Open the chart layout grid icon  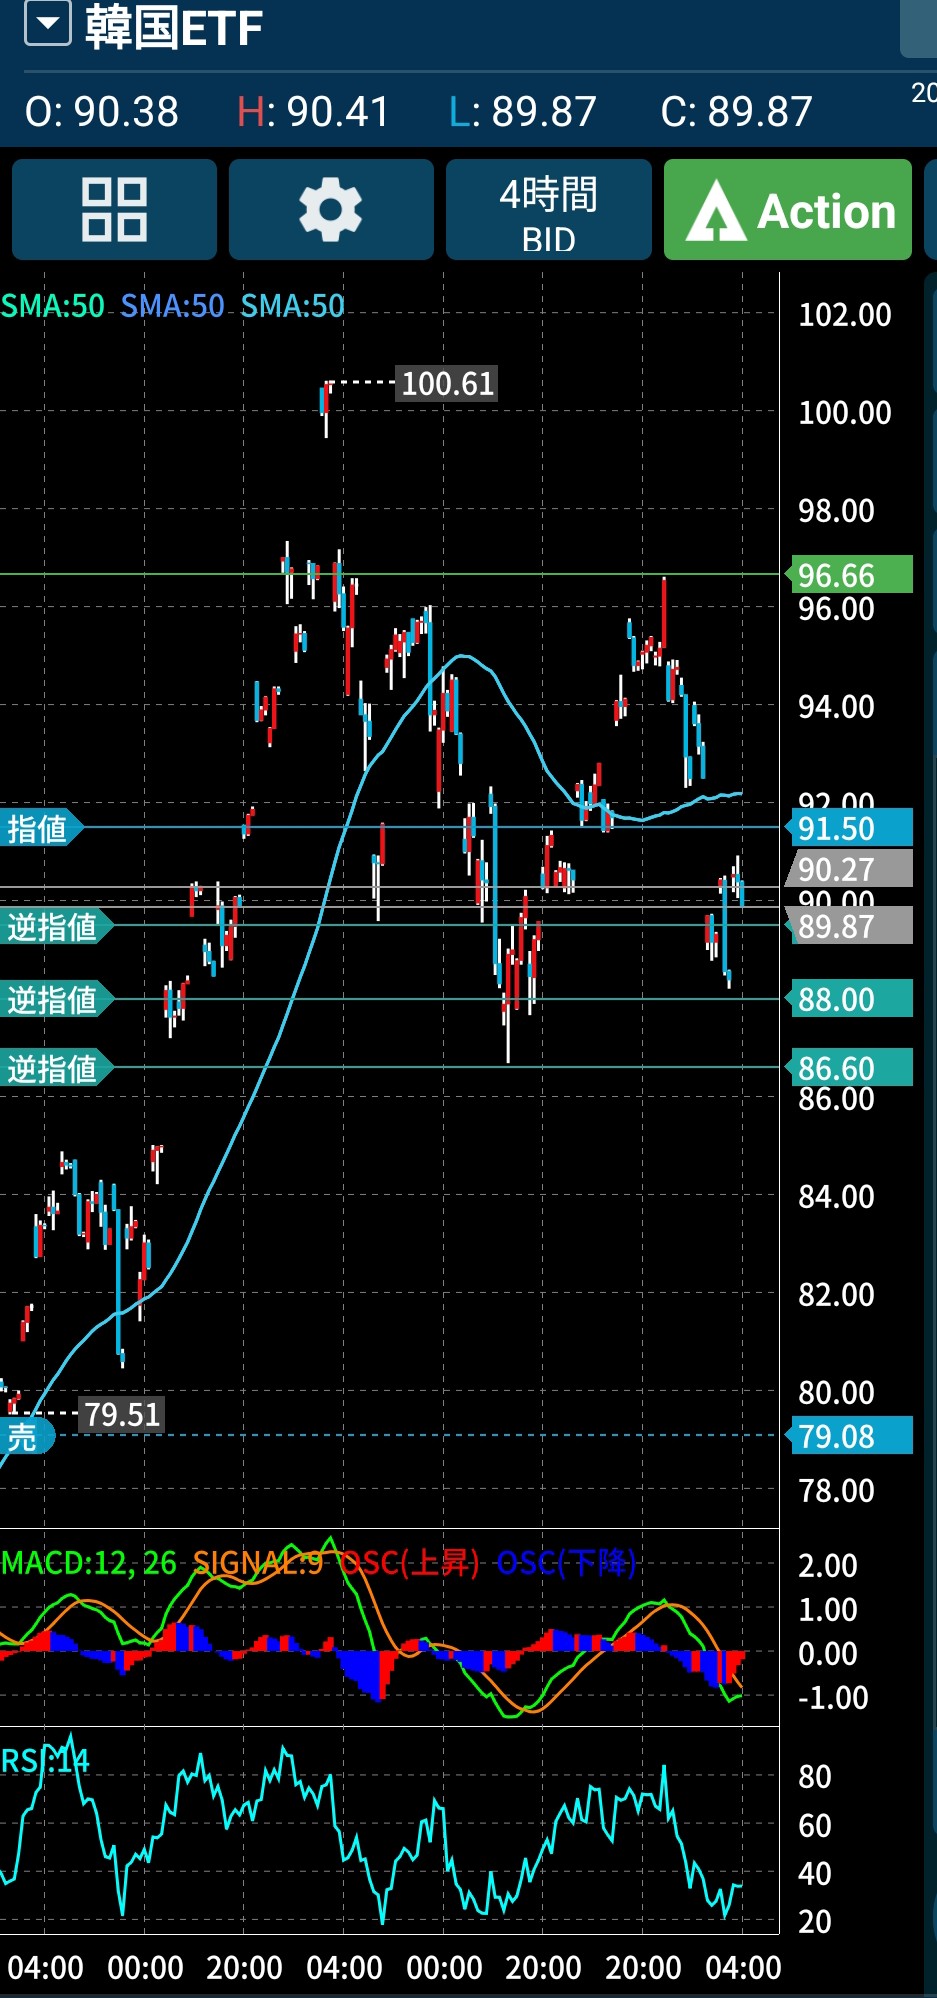coord(114,210)
